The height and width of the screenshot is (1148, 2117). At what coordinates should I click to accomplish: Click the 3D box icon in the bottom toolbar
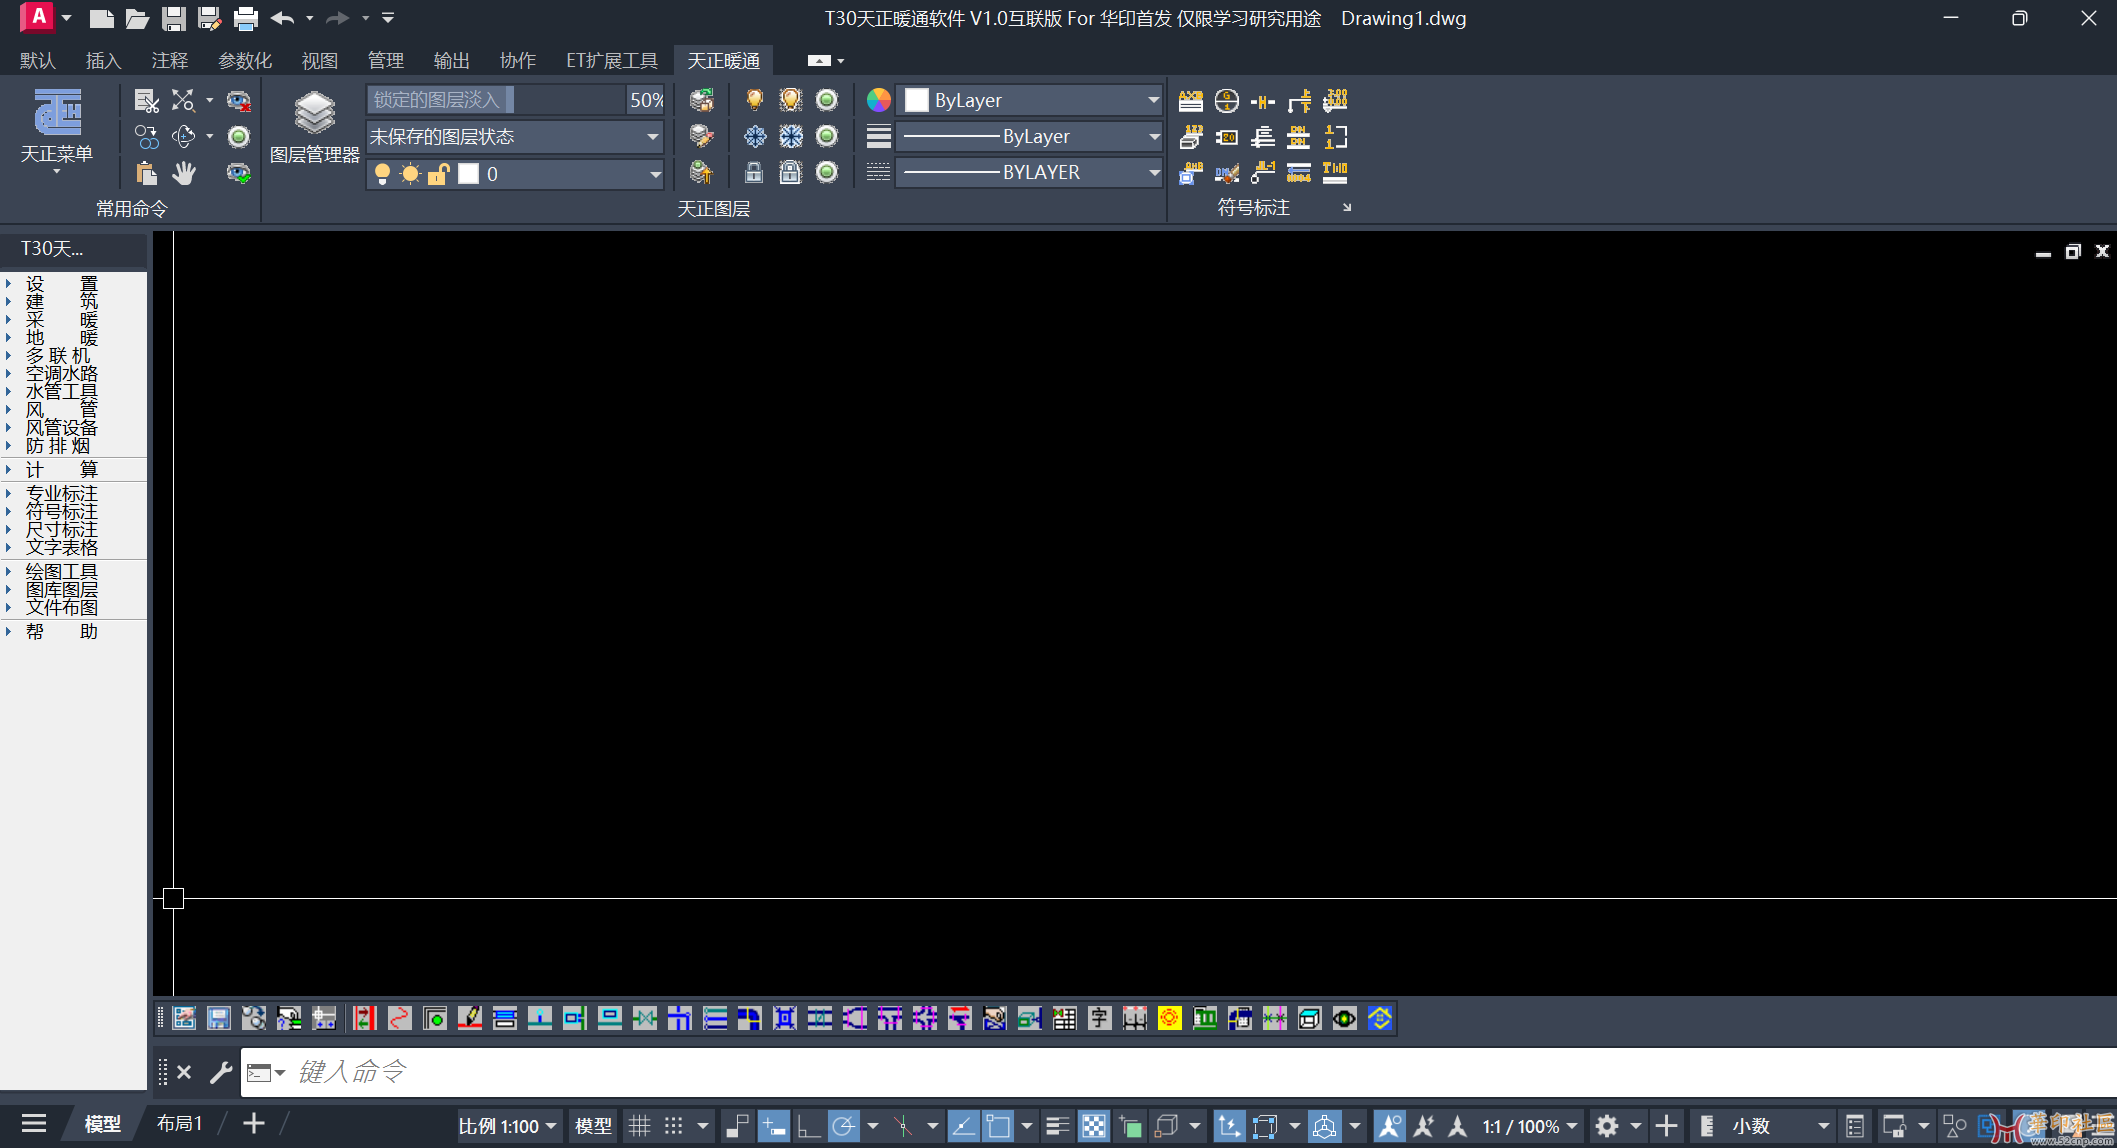[x=1309, y=1018]
